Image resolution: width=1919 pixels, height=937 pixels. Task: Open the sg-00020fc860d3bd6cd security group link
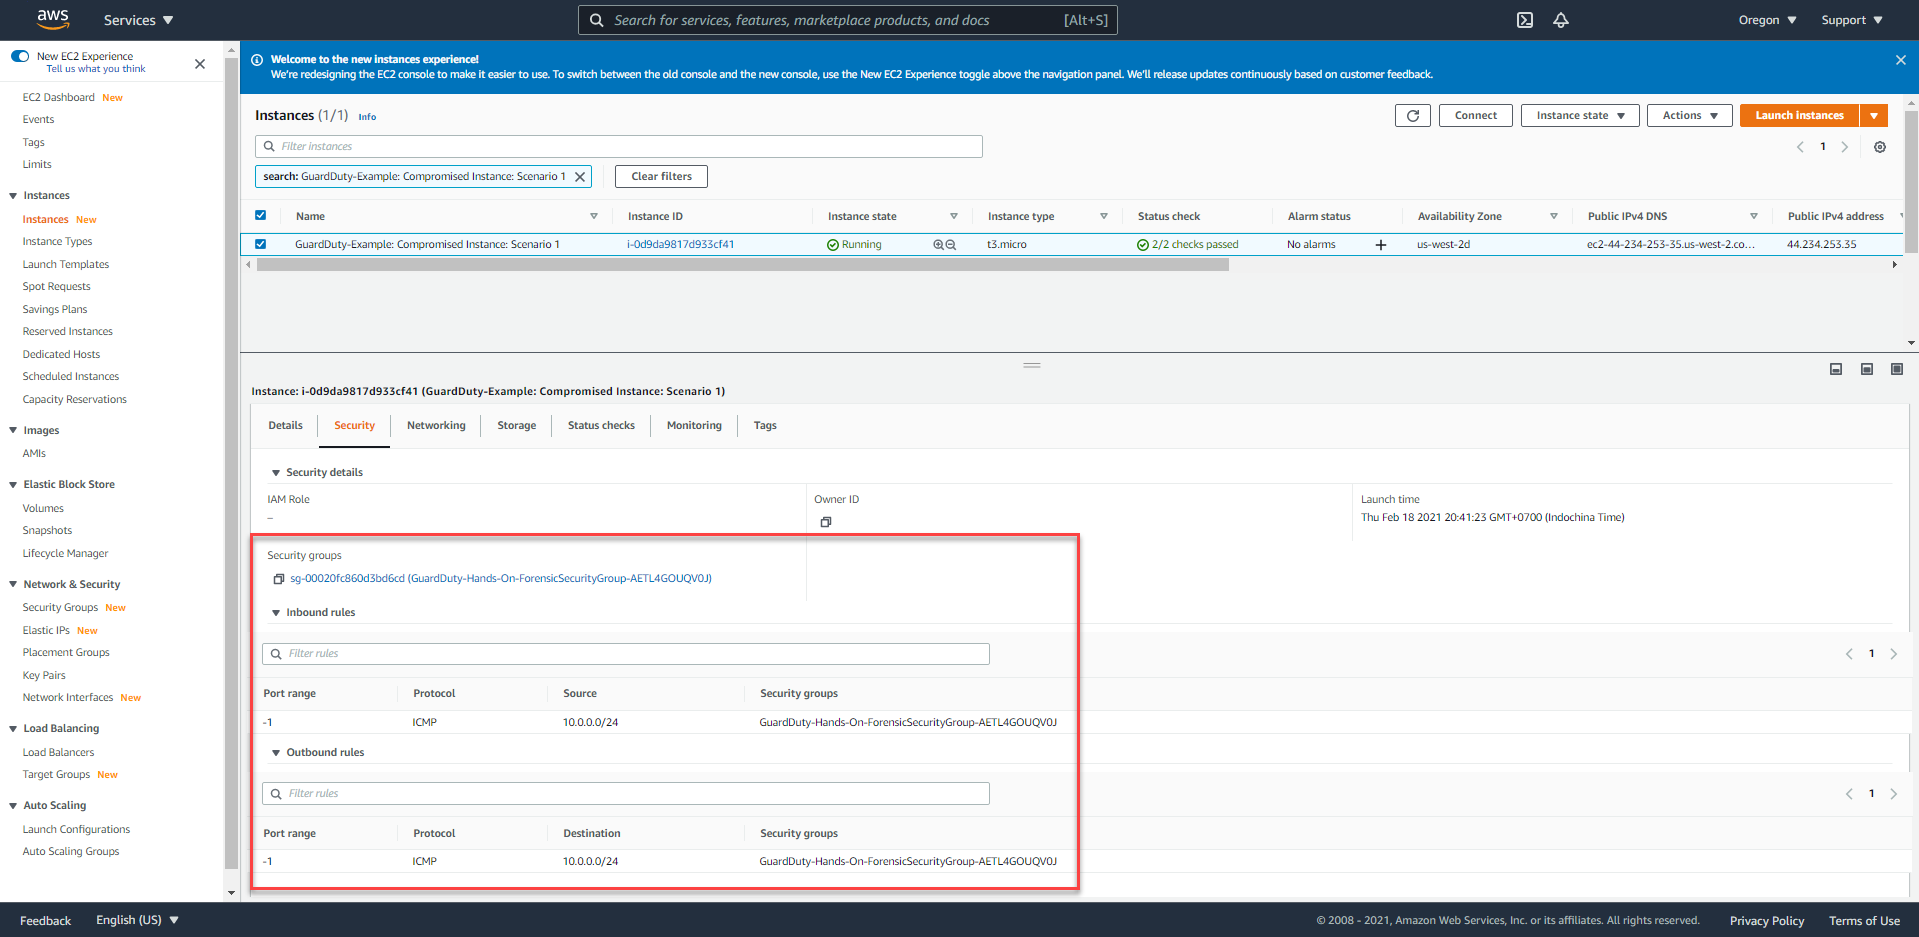pos(501,579)
